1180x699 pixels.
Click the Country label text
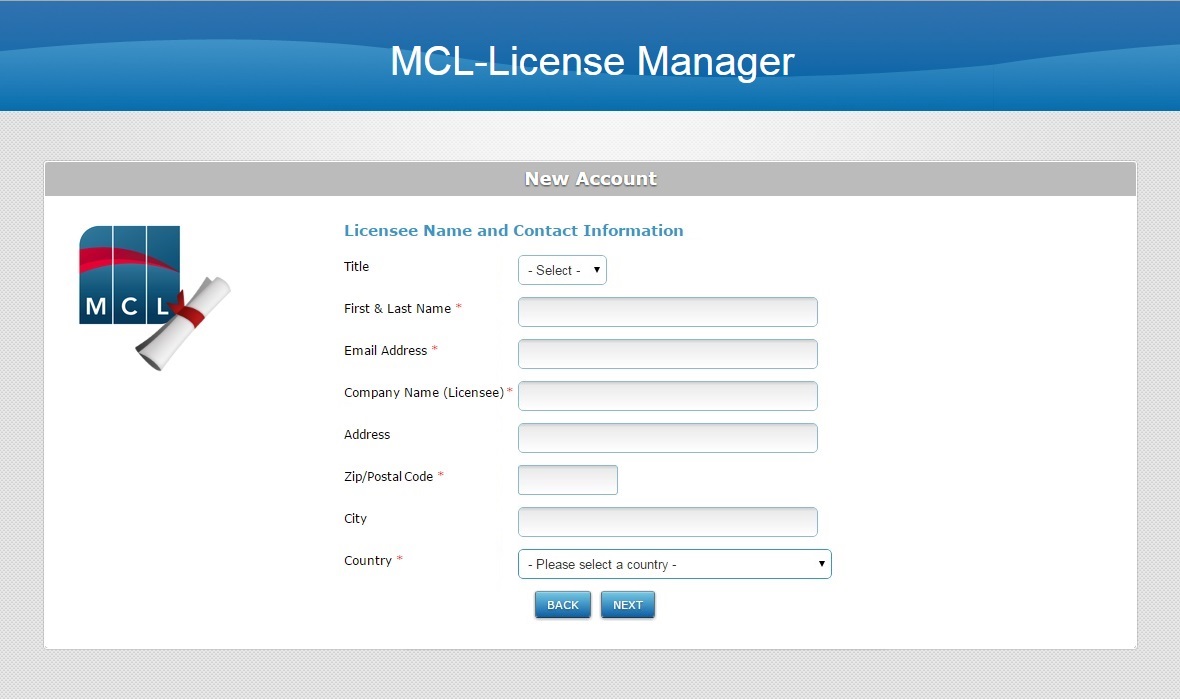coord(367,561)
